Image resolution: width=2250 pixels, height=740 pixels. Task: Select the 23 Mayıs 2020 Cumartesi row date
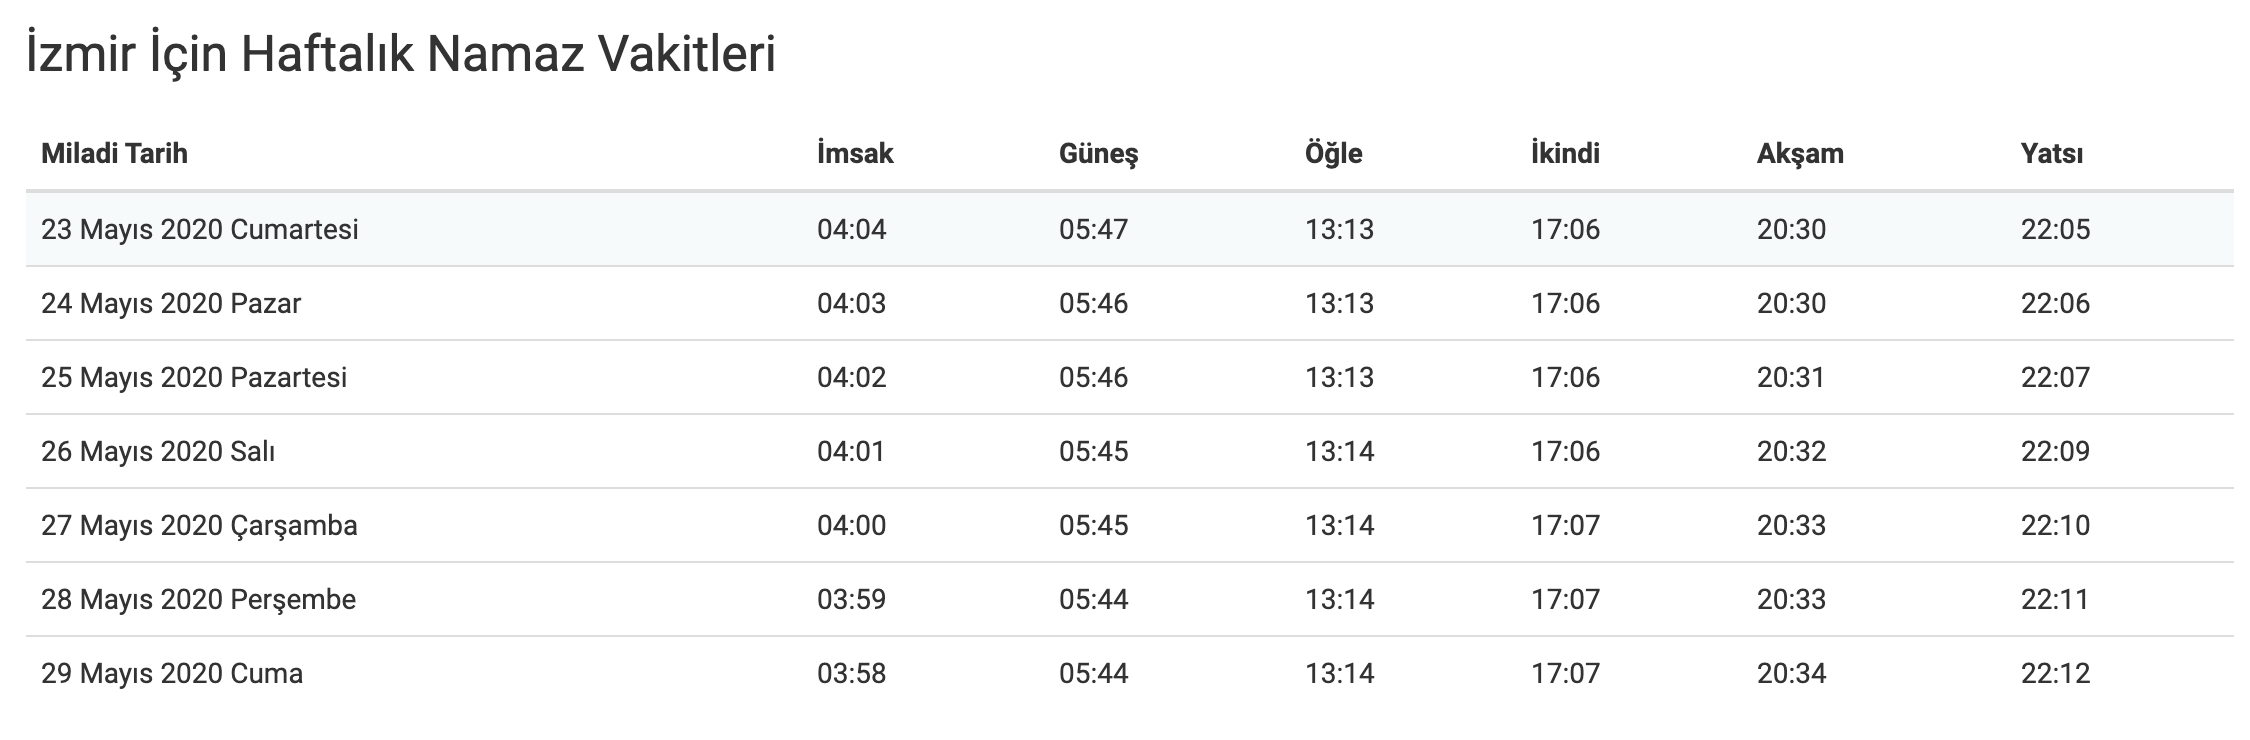coord(199,230)
